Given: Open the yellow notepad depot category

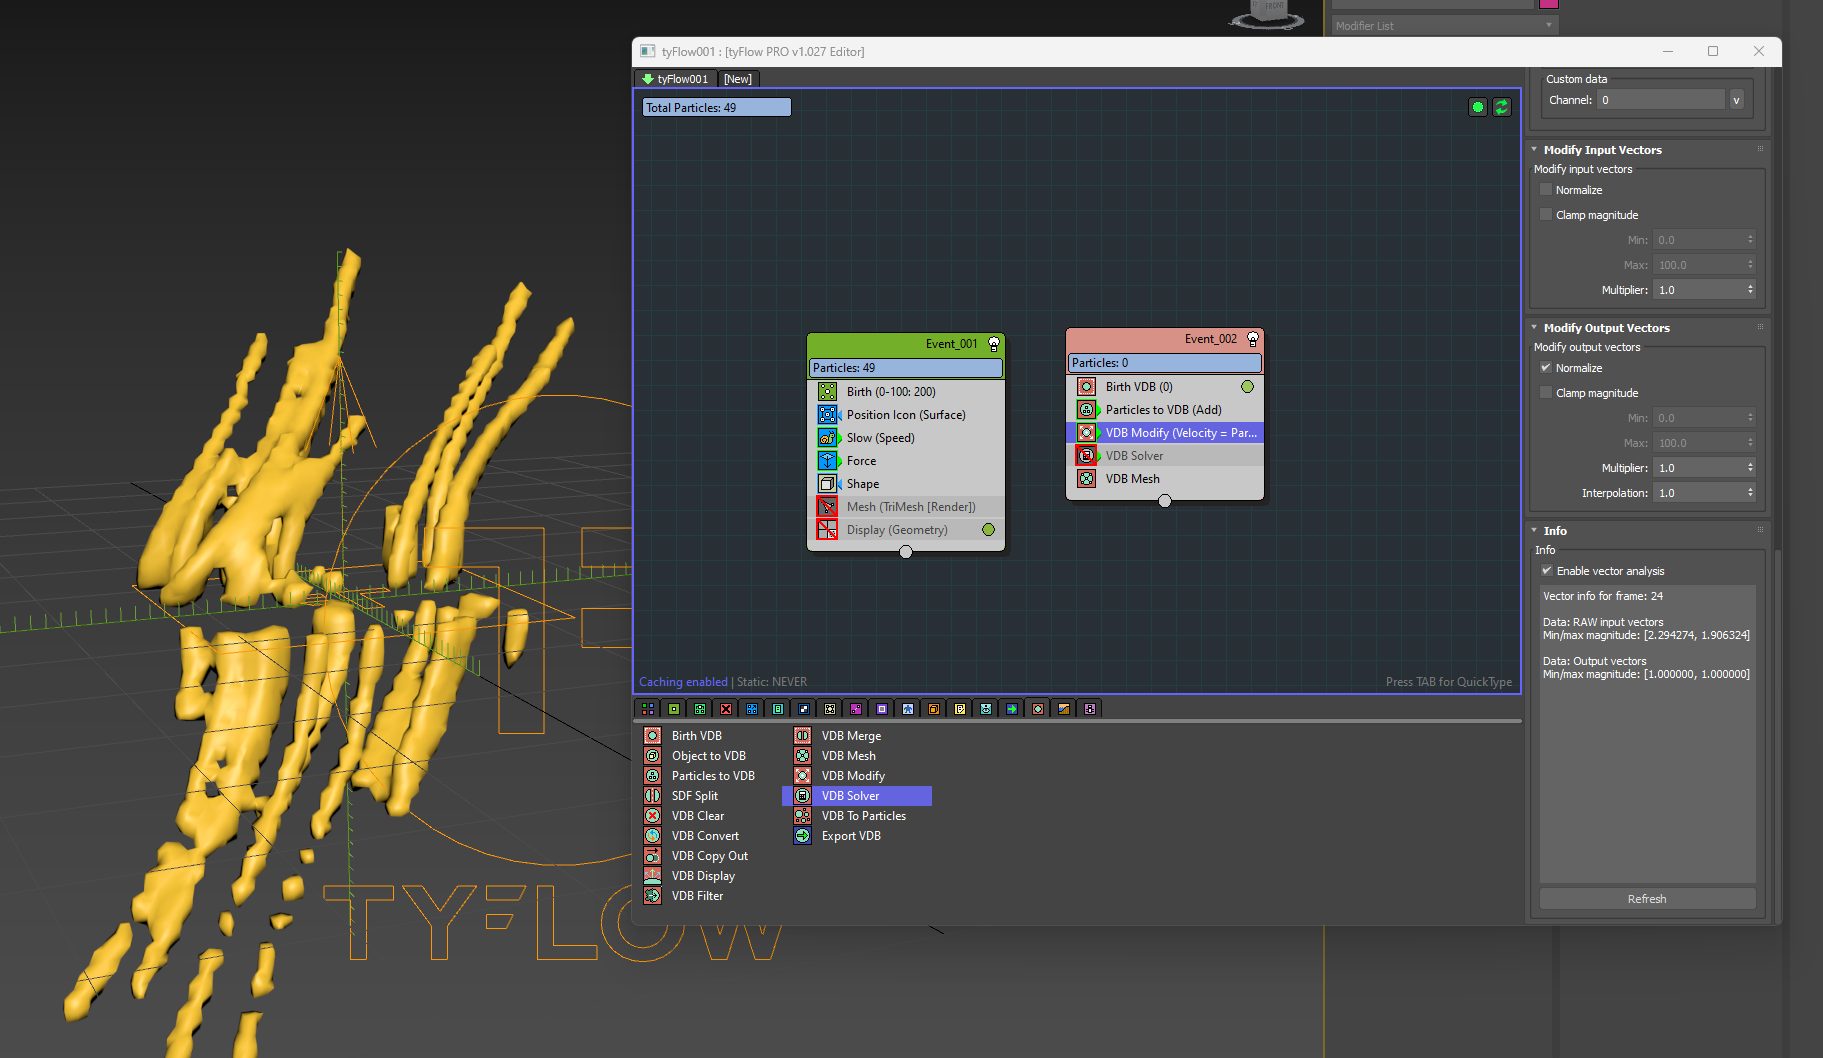Looking at the screenshot, I should [x=960, y=709].
